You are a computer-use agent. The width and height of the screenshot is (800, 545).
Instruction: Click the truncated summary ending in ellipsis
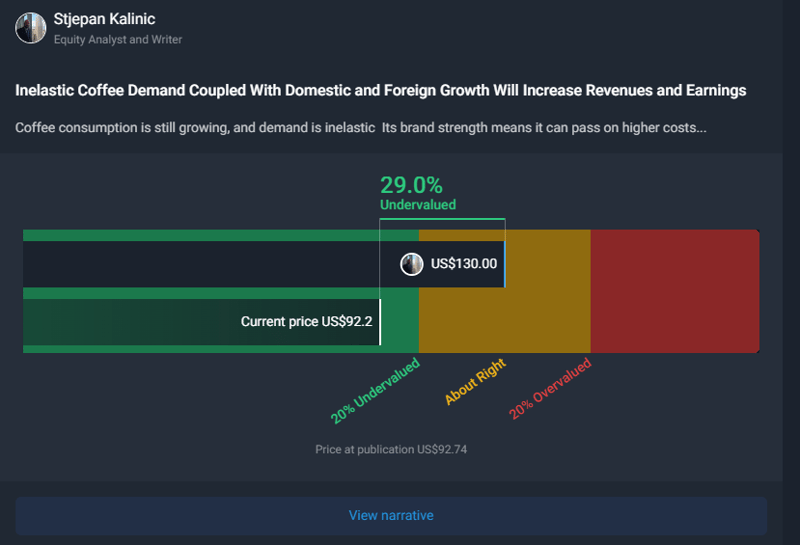pyautogui.click(x=361, y=128)
